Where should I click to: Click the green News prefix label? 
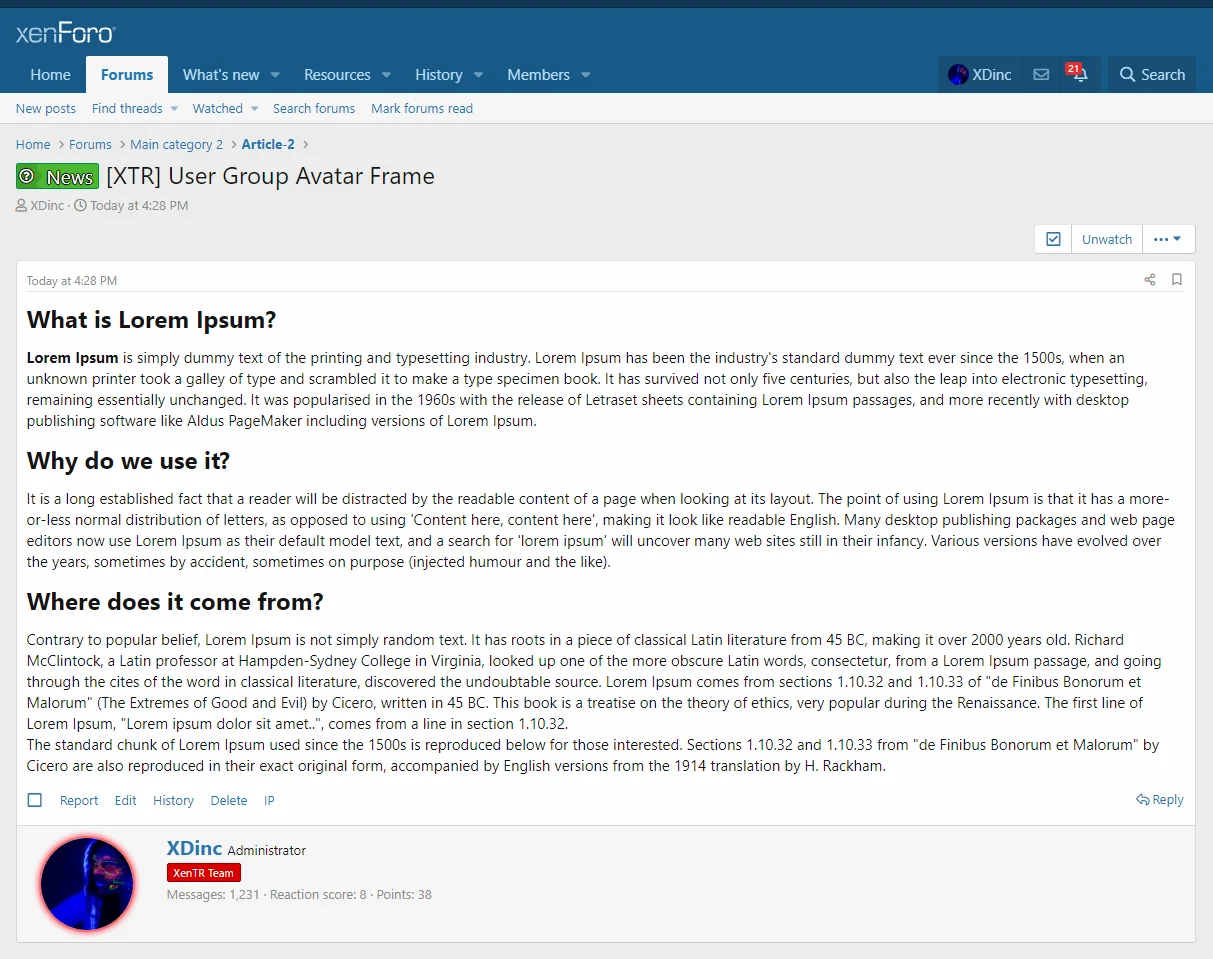point(57,177)
